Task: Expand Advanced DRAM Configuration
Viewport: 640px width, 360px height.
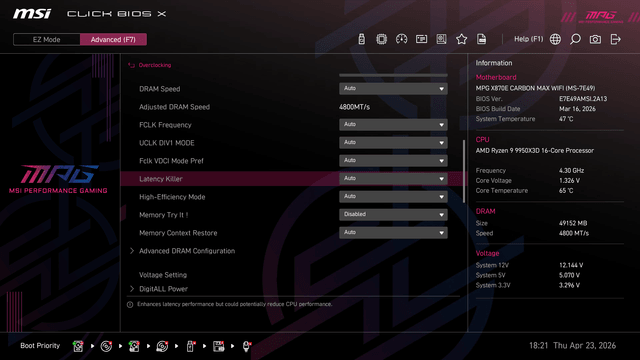Action: tap(187, 251)
